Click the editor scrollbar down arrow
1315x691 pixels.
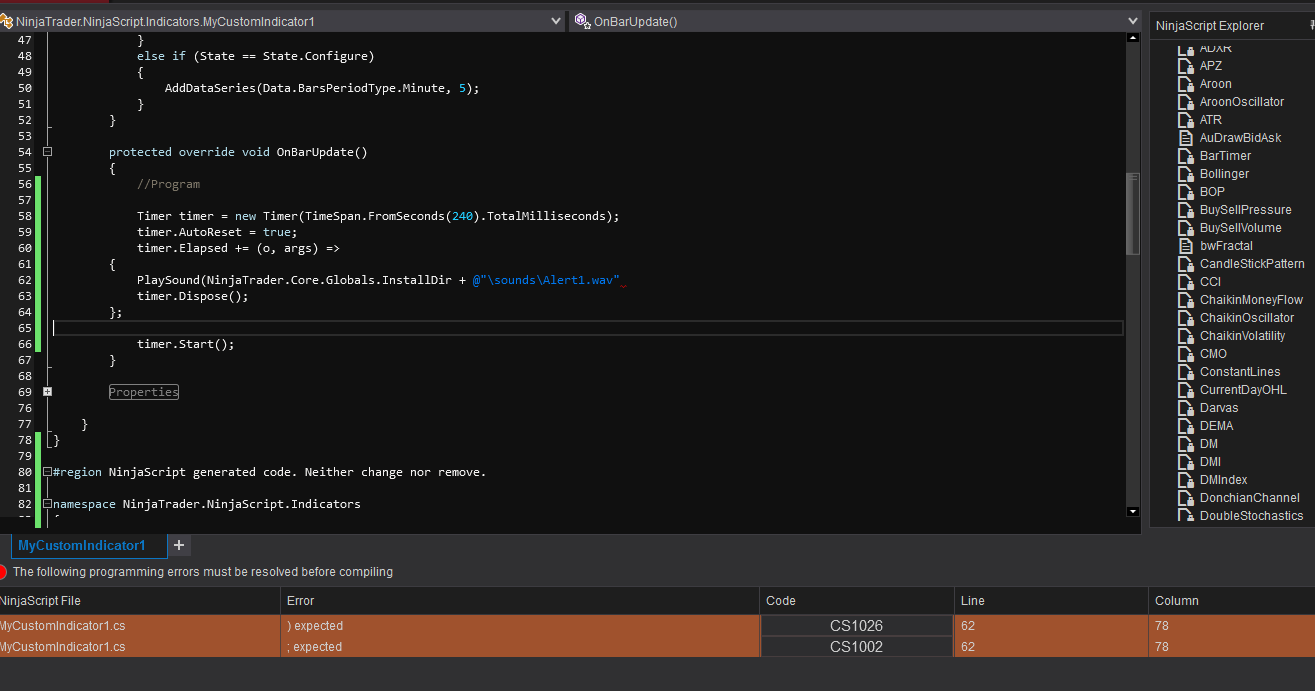1132,511
